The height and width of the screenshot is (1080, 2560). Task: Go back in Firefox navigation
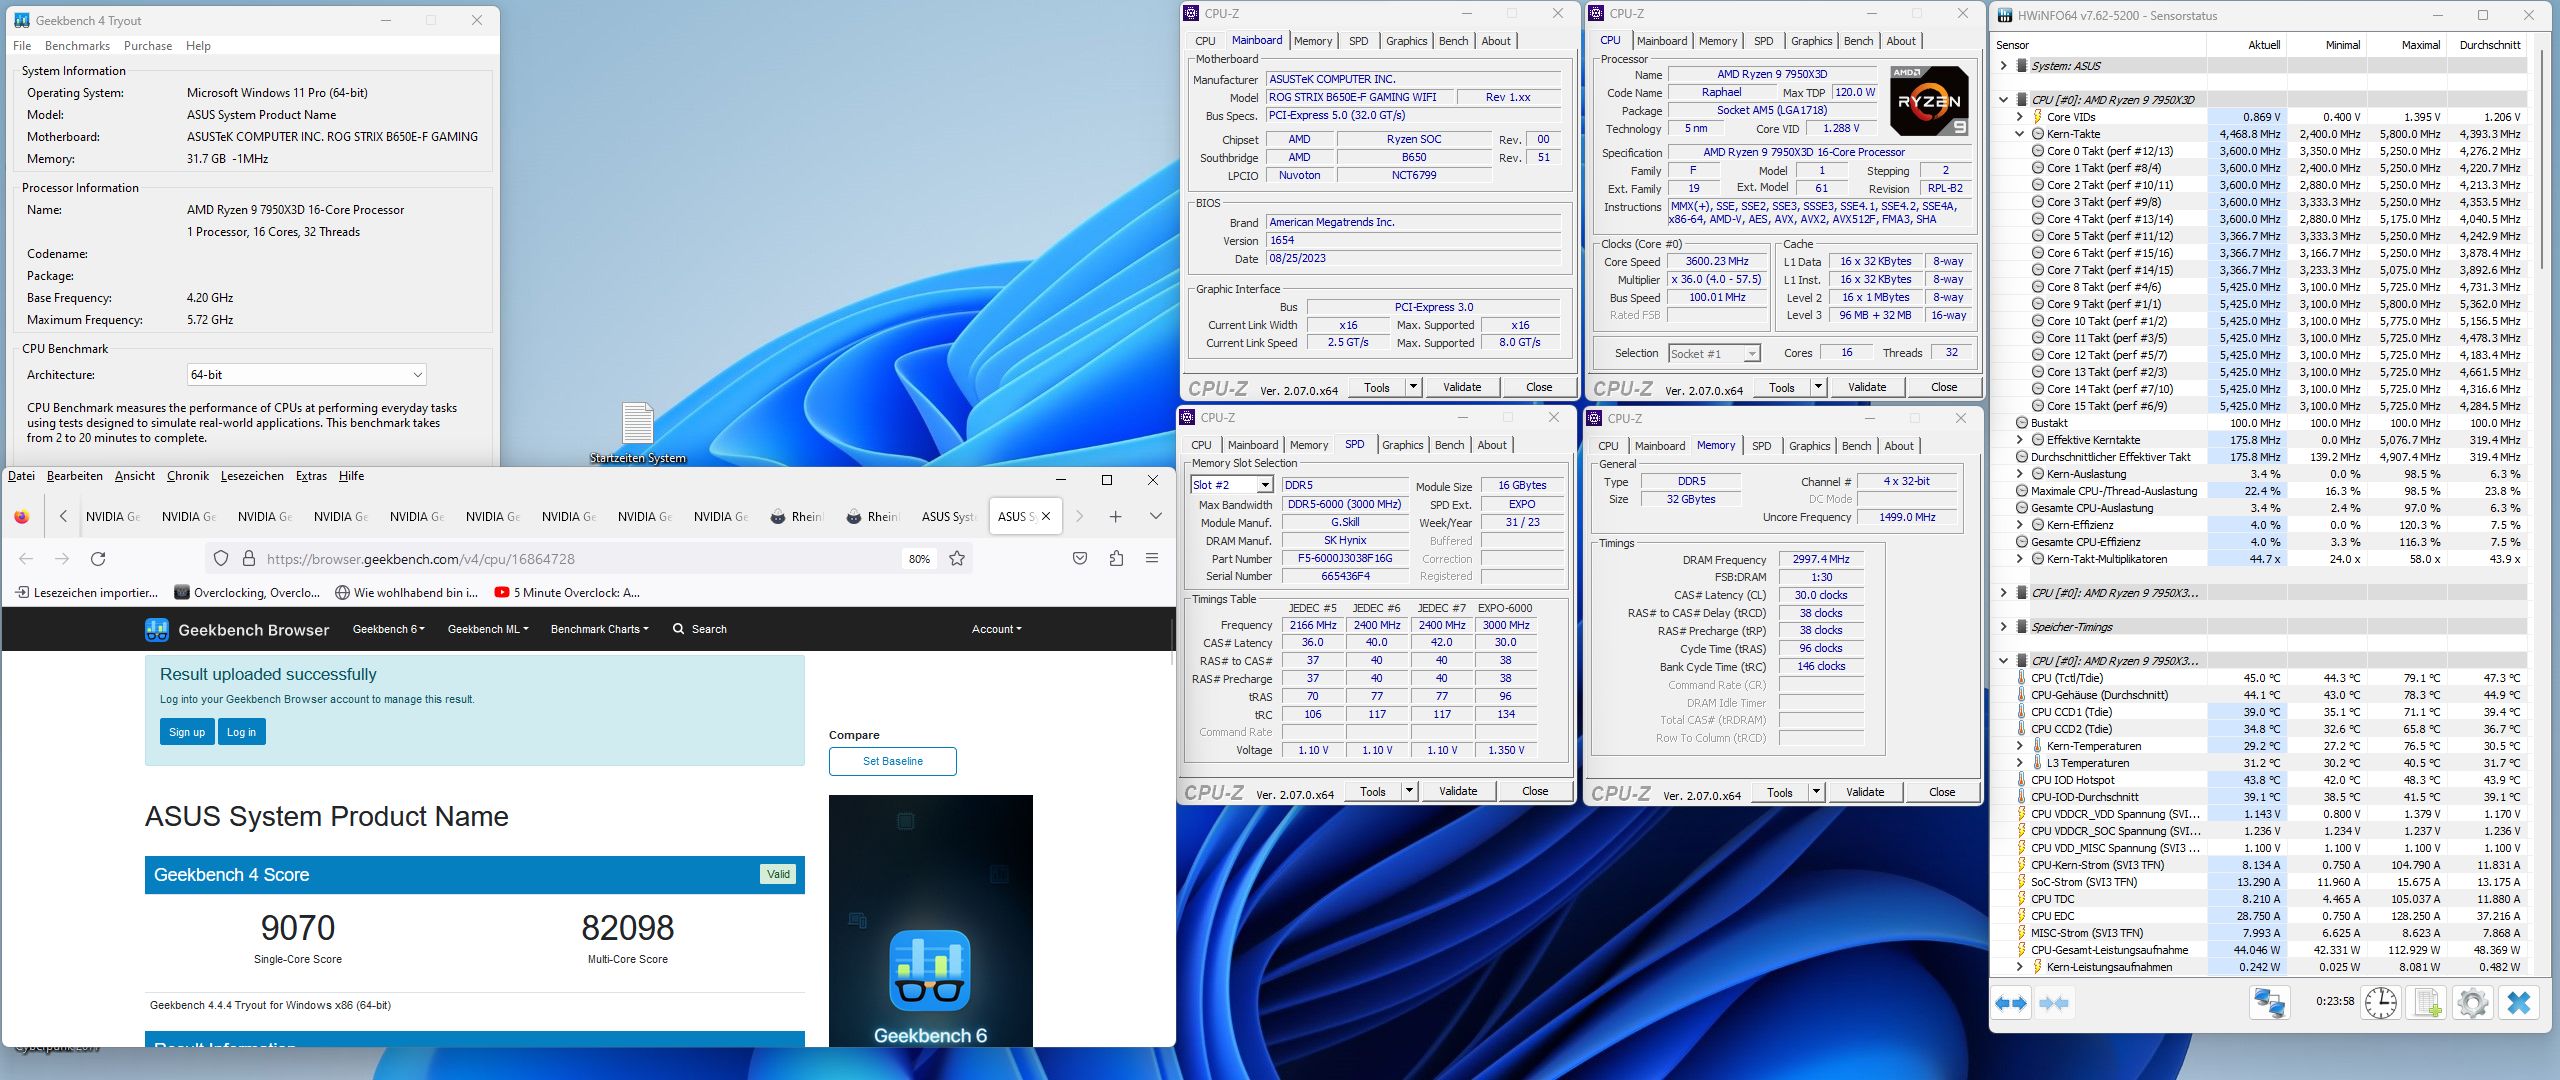click(x=26, y=559)
